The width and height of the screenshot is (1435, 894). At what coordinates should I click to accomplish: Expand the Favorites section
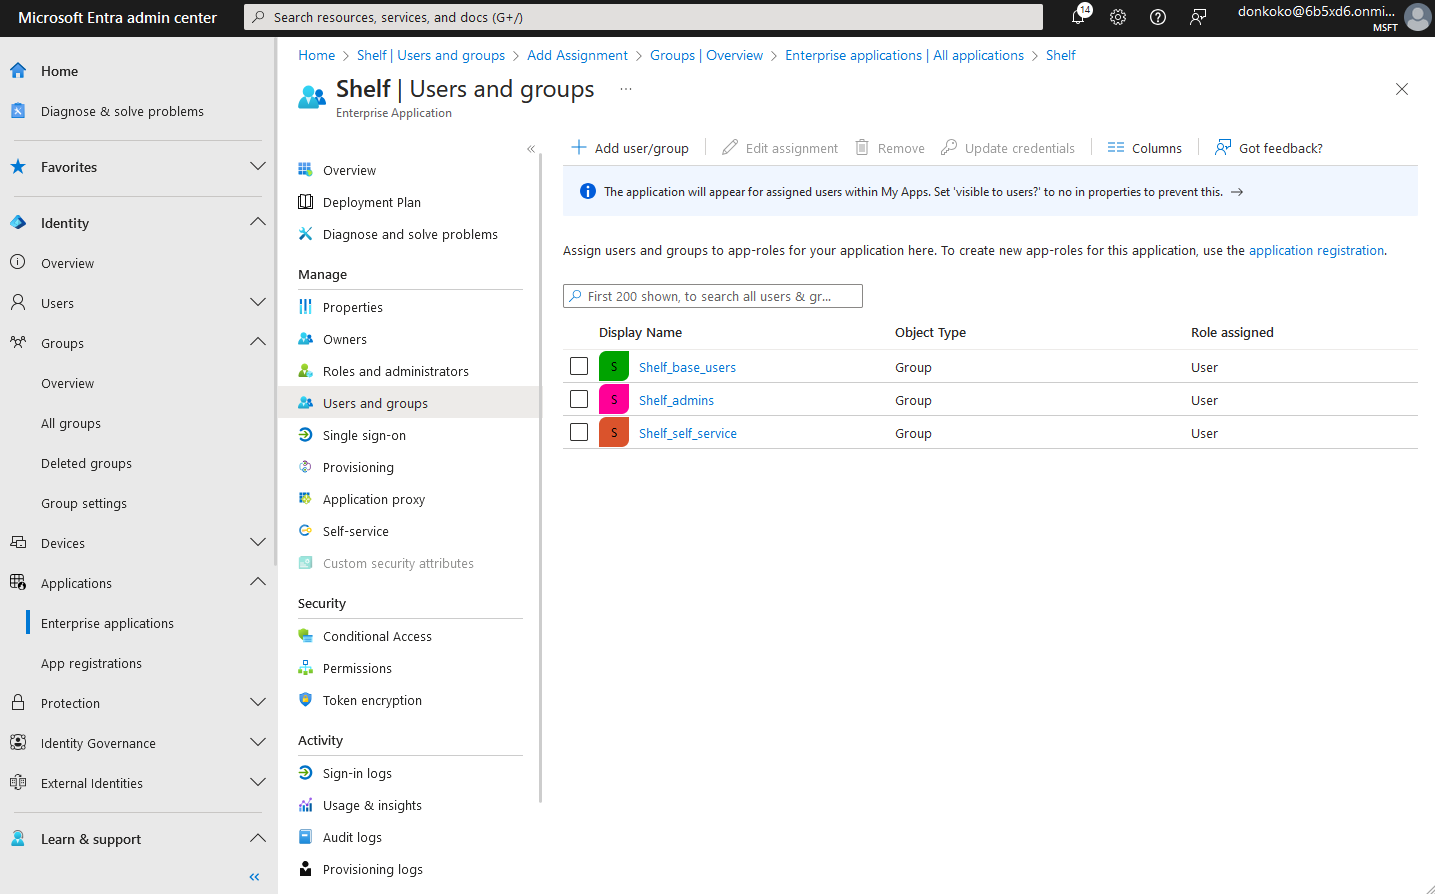pyautogui.click(x=257, y=167)
